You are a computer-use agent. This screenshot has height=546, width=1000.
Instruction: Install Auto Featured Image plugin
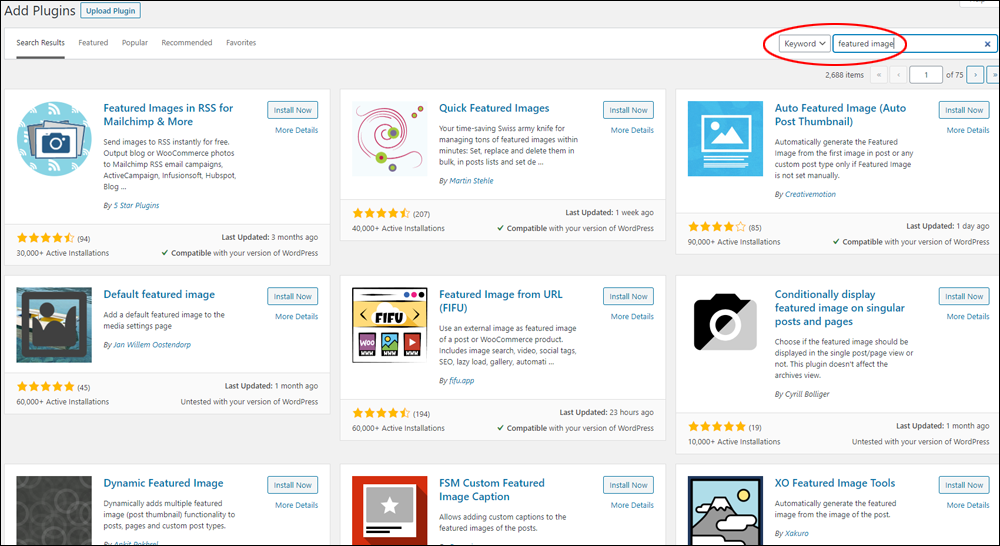pyautogui.click(x=964, y=110)
